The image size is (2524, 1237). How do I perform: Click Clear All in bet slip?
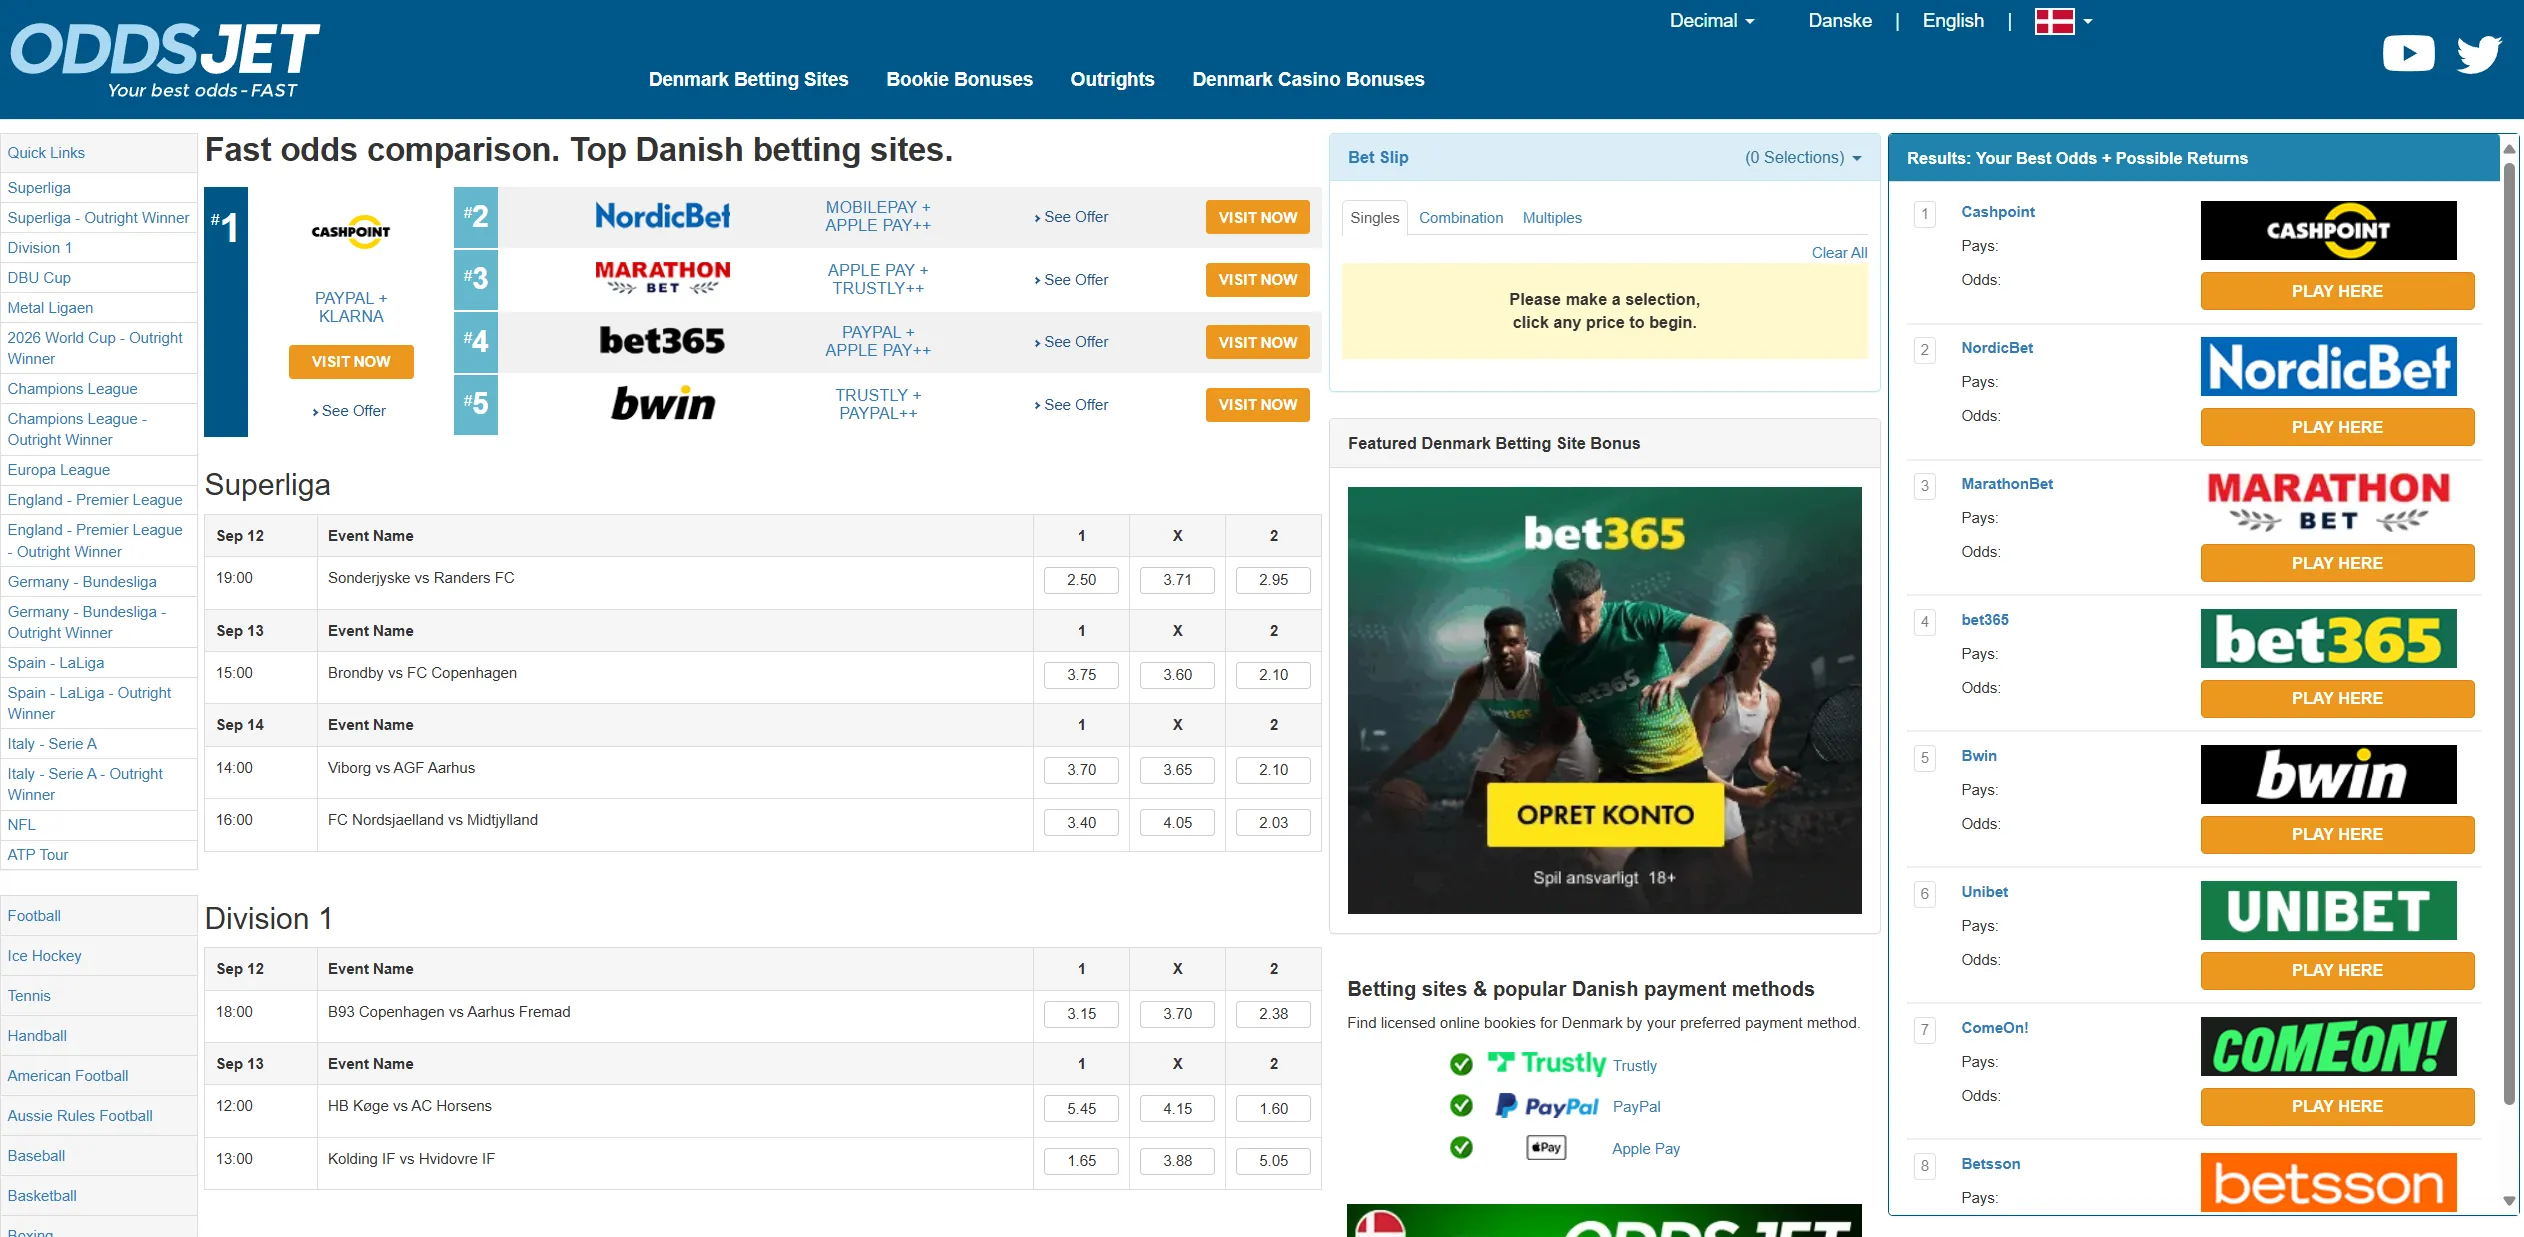pyautogui.click(x=1839, y=253)
